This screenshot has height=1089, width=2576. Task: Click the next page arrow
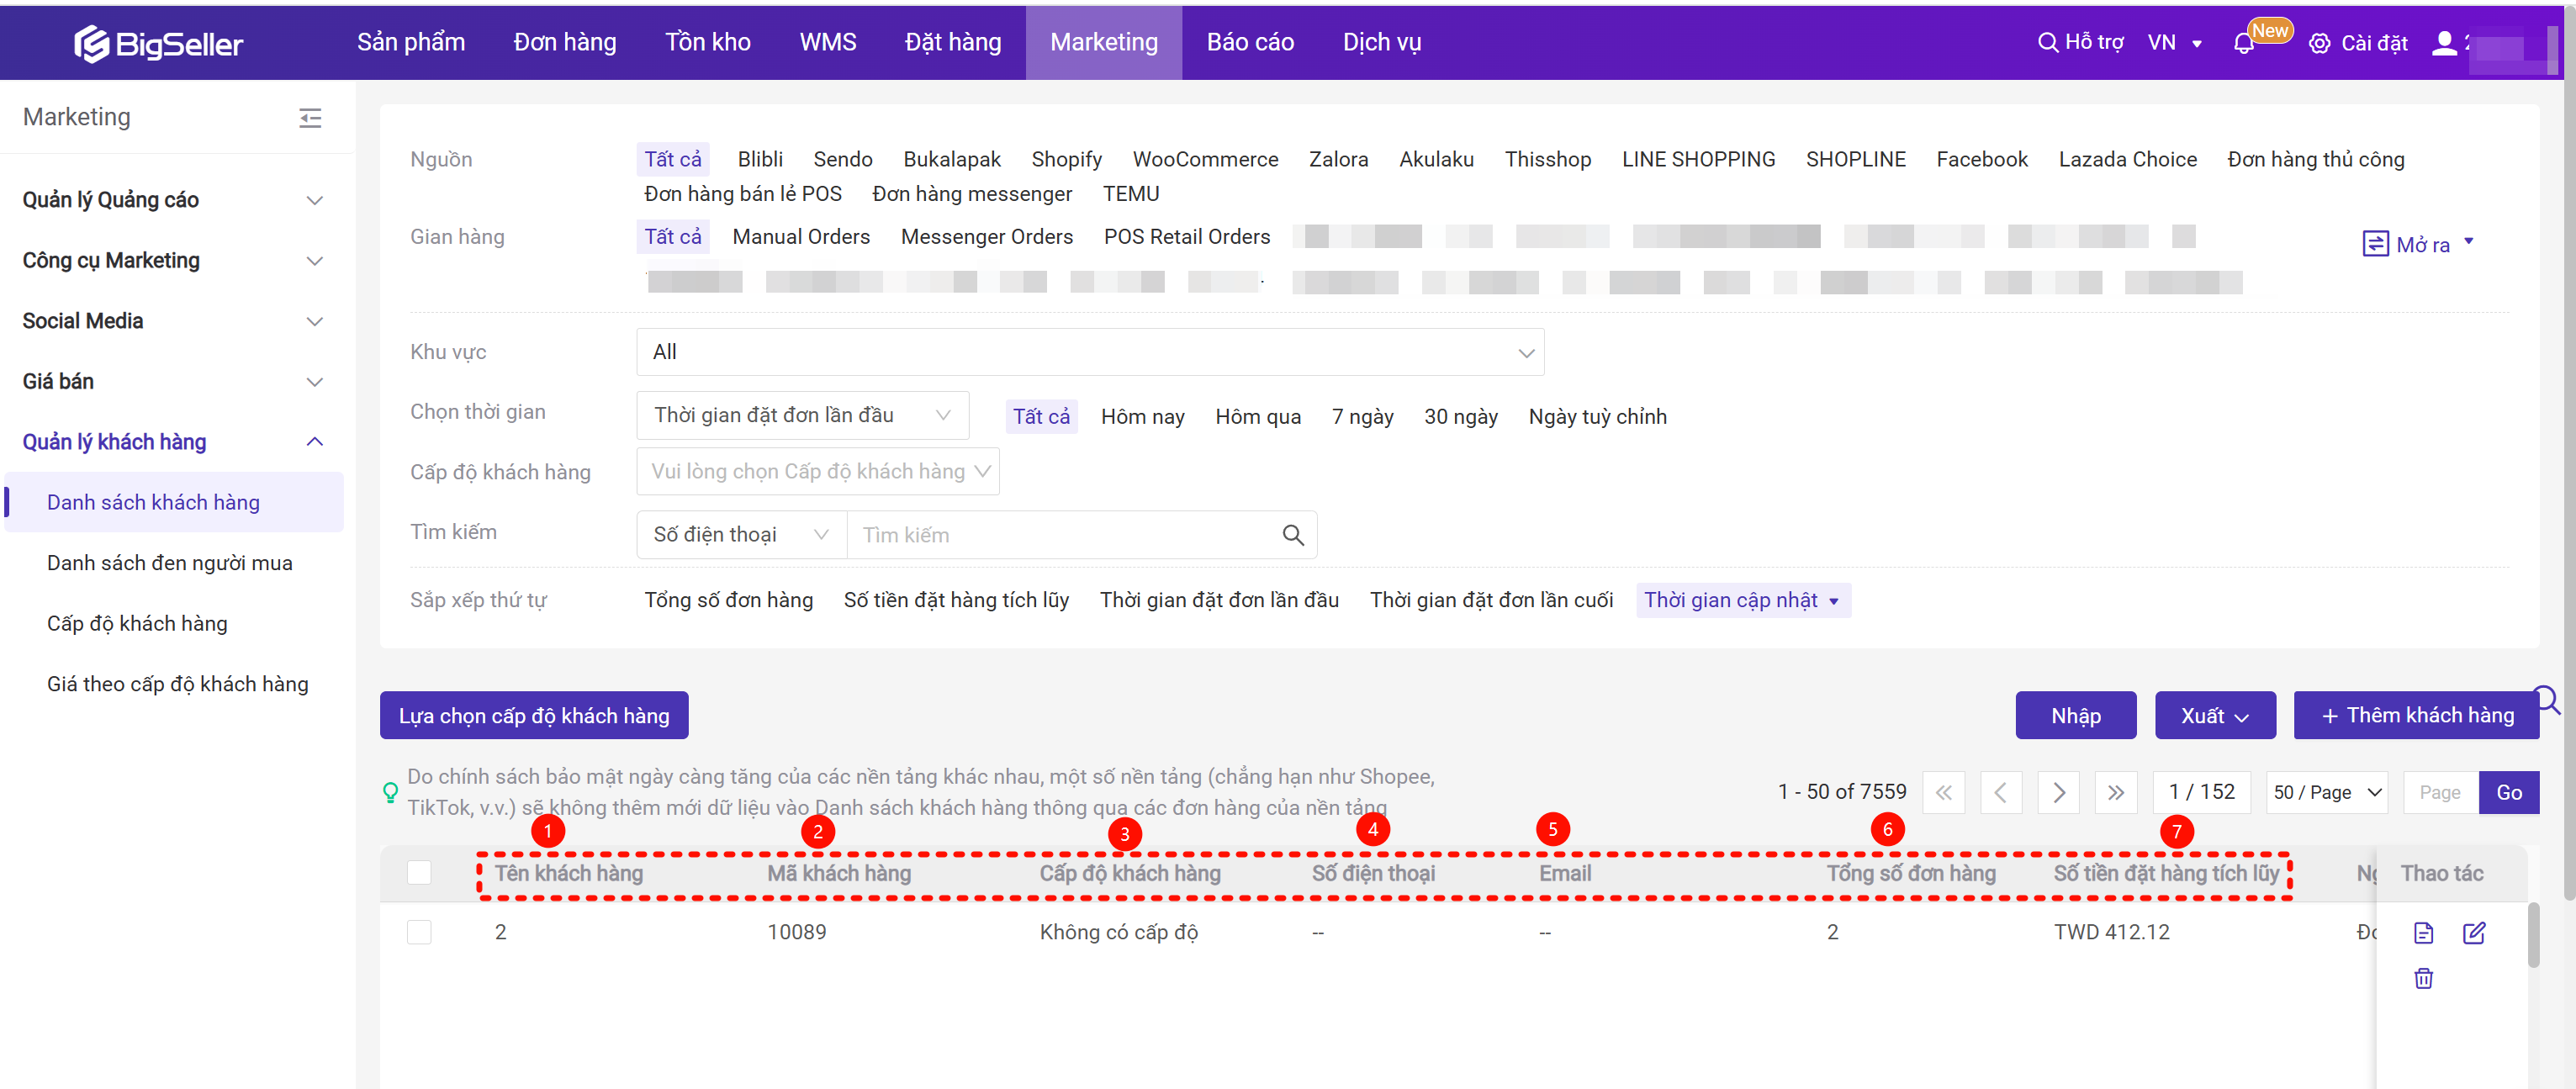[2058, 792]
